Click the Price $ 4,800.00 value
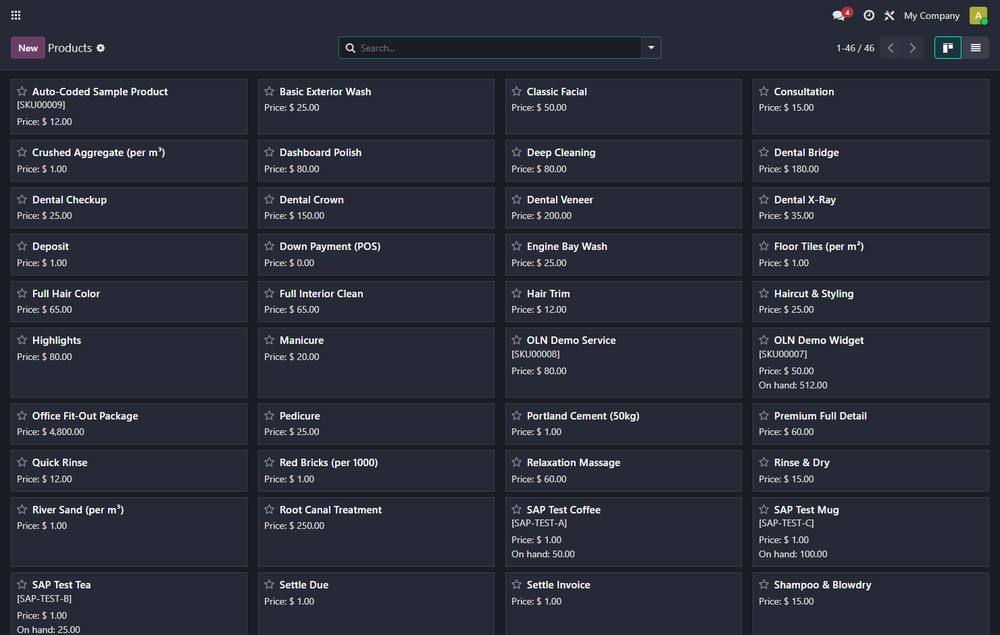Image resolution: width=1000 pixels, height=635 pixels. pos(50,432)
